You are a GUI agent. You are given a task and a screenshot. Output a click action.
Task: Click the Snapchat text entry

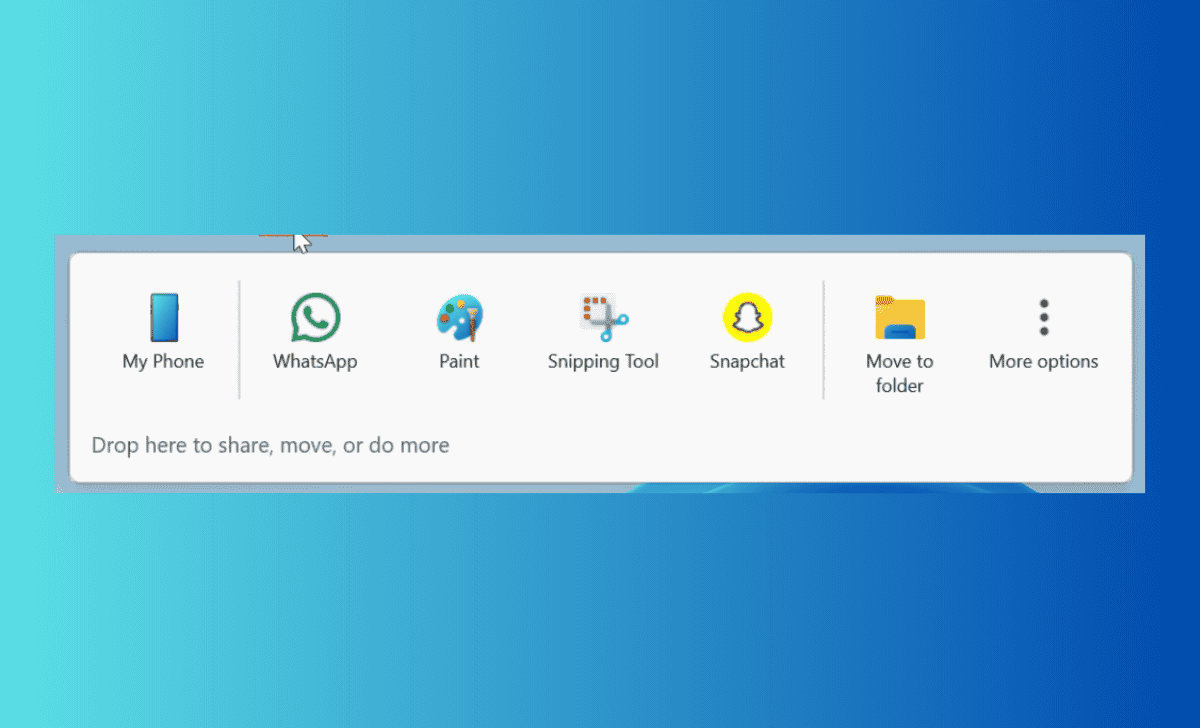coord(746,361)
